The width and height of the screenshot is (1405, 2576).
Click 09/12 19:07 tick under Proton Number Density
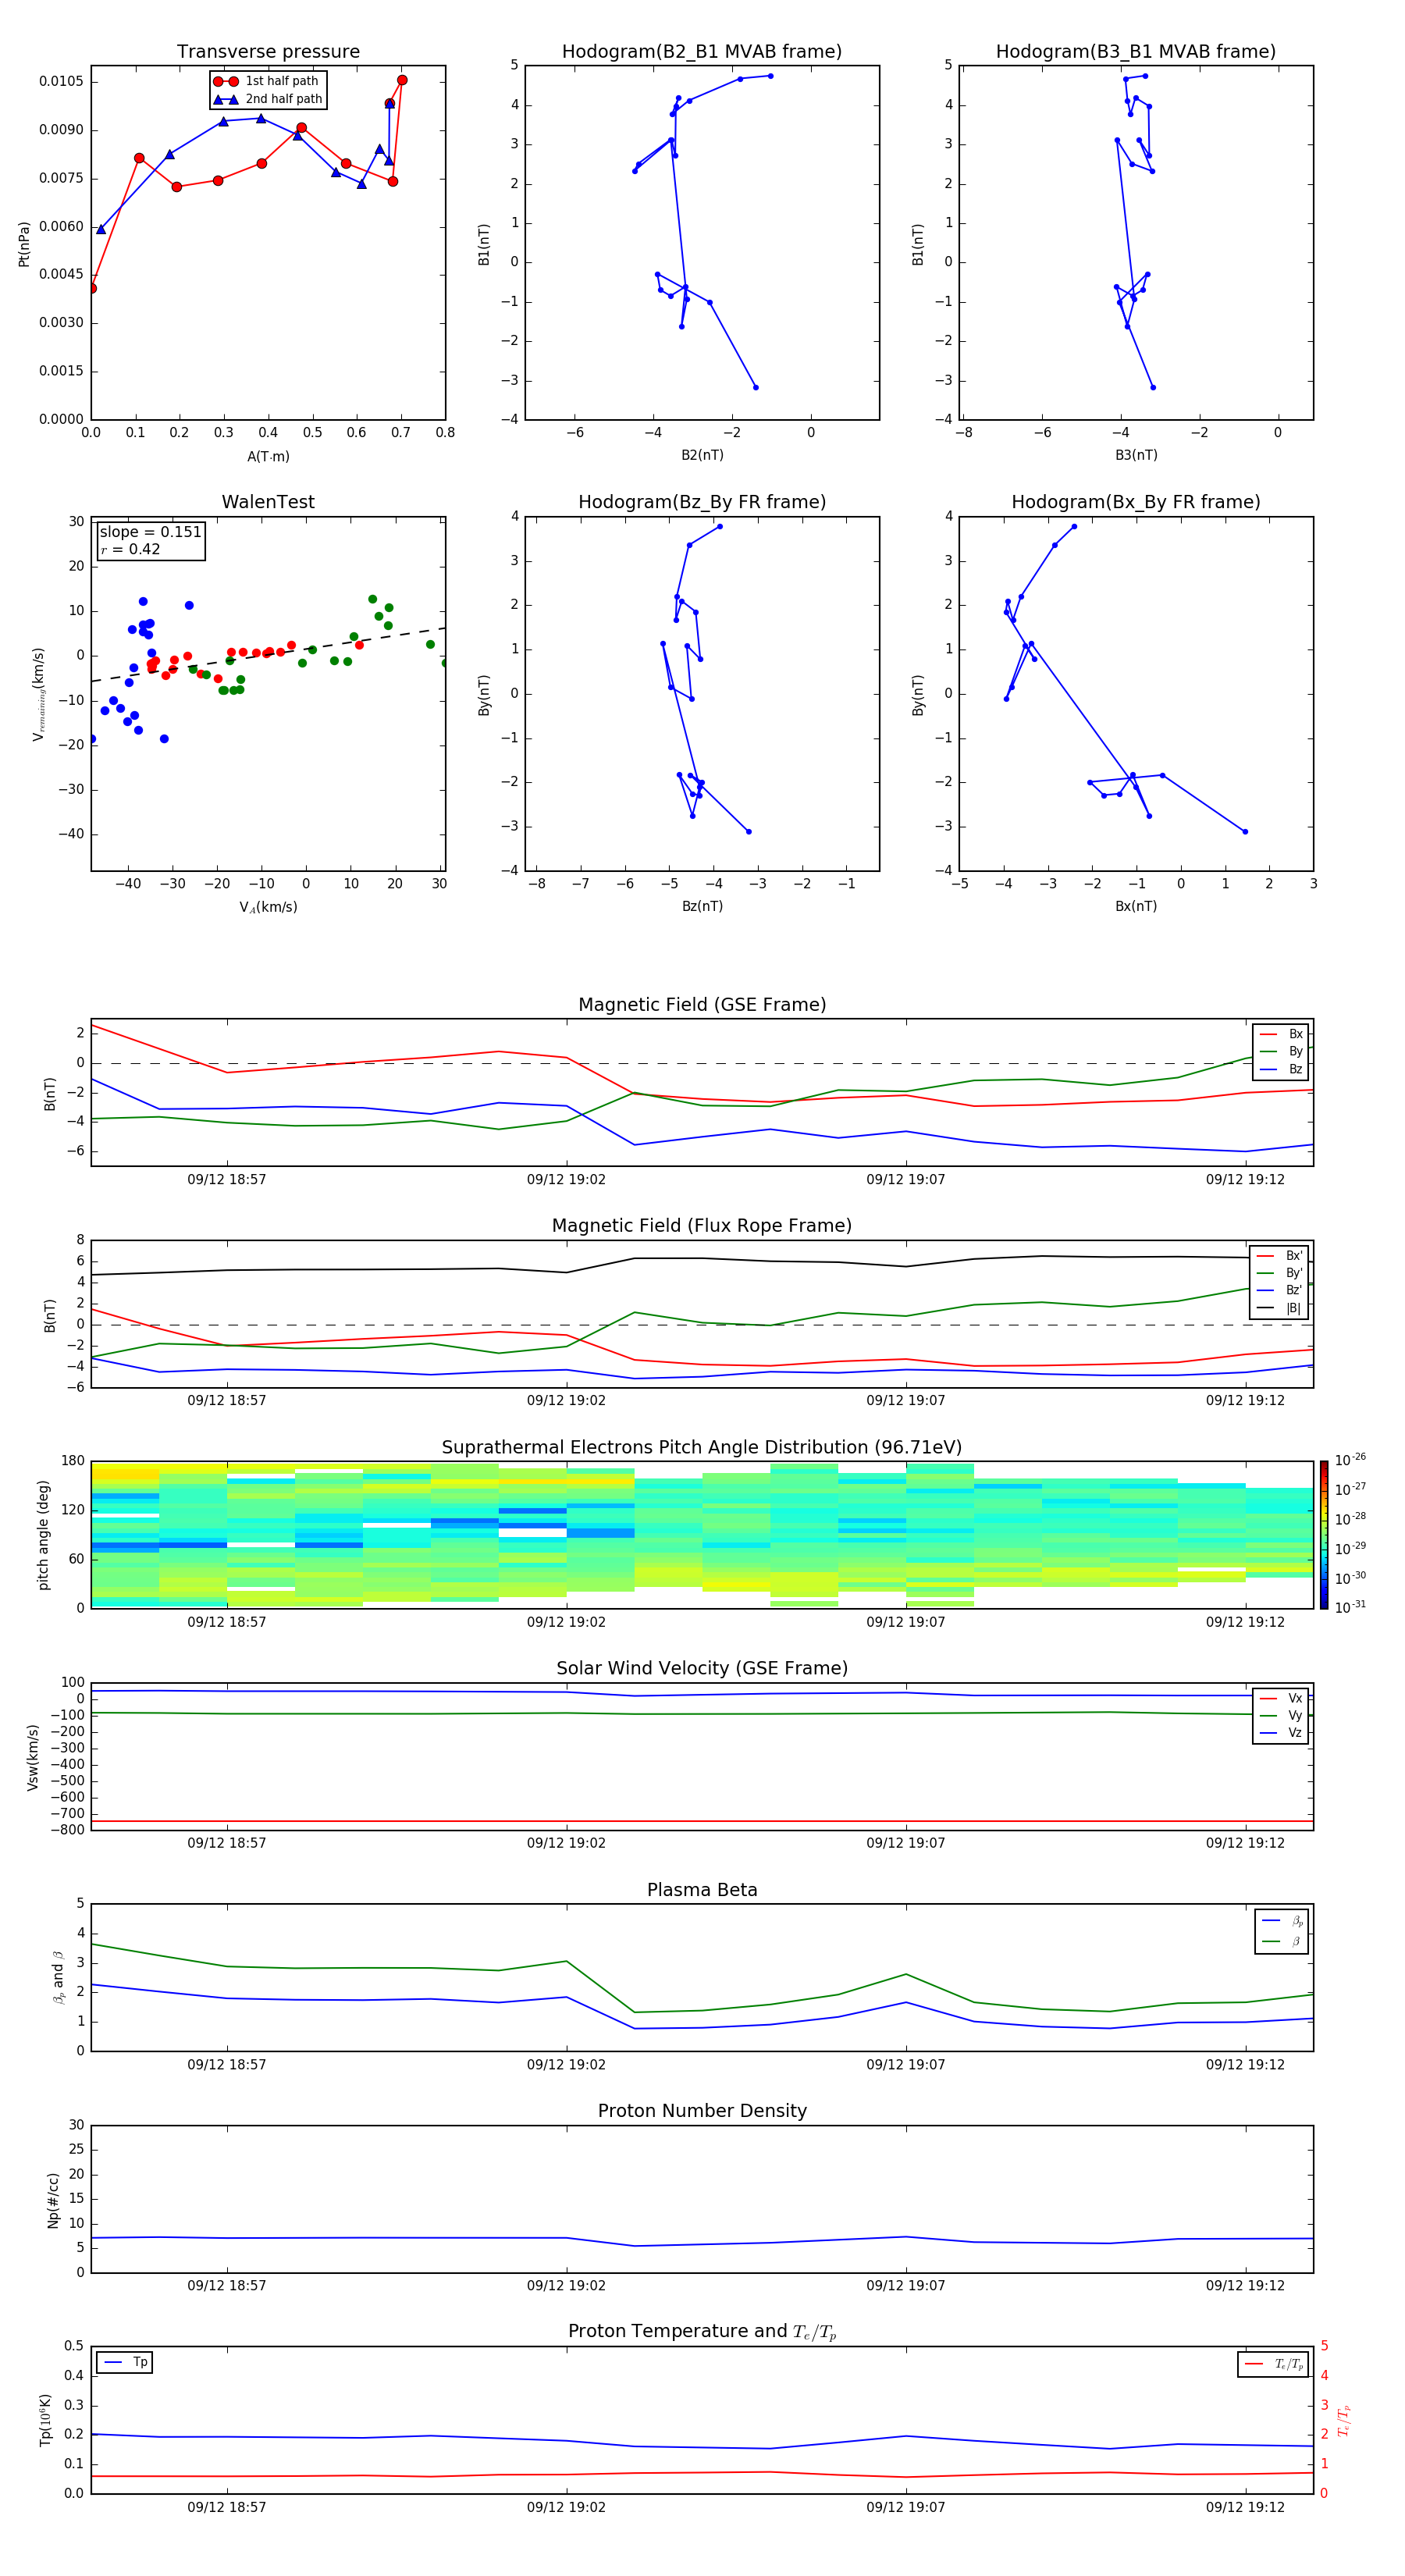pyautogui.click(x=906, y=2286)
